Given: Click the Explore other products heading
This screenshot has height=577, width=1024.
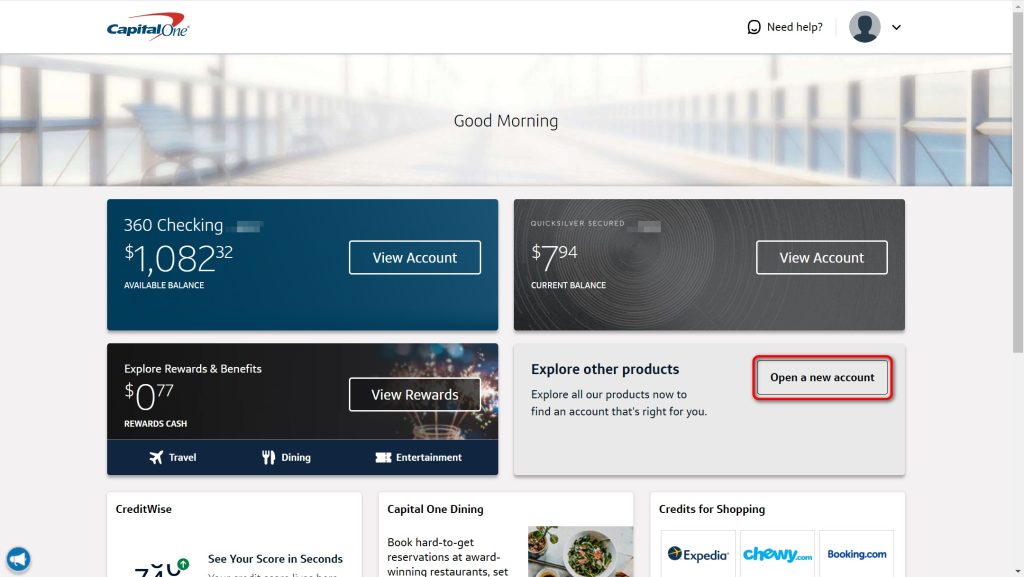Looking at the screenshot, I should pyautogui.click(x=605, y=369).
